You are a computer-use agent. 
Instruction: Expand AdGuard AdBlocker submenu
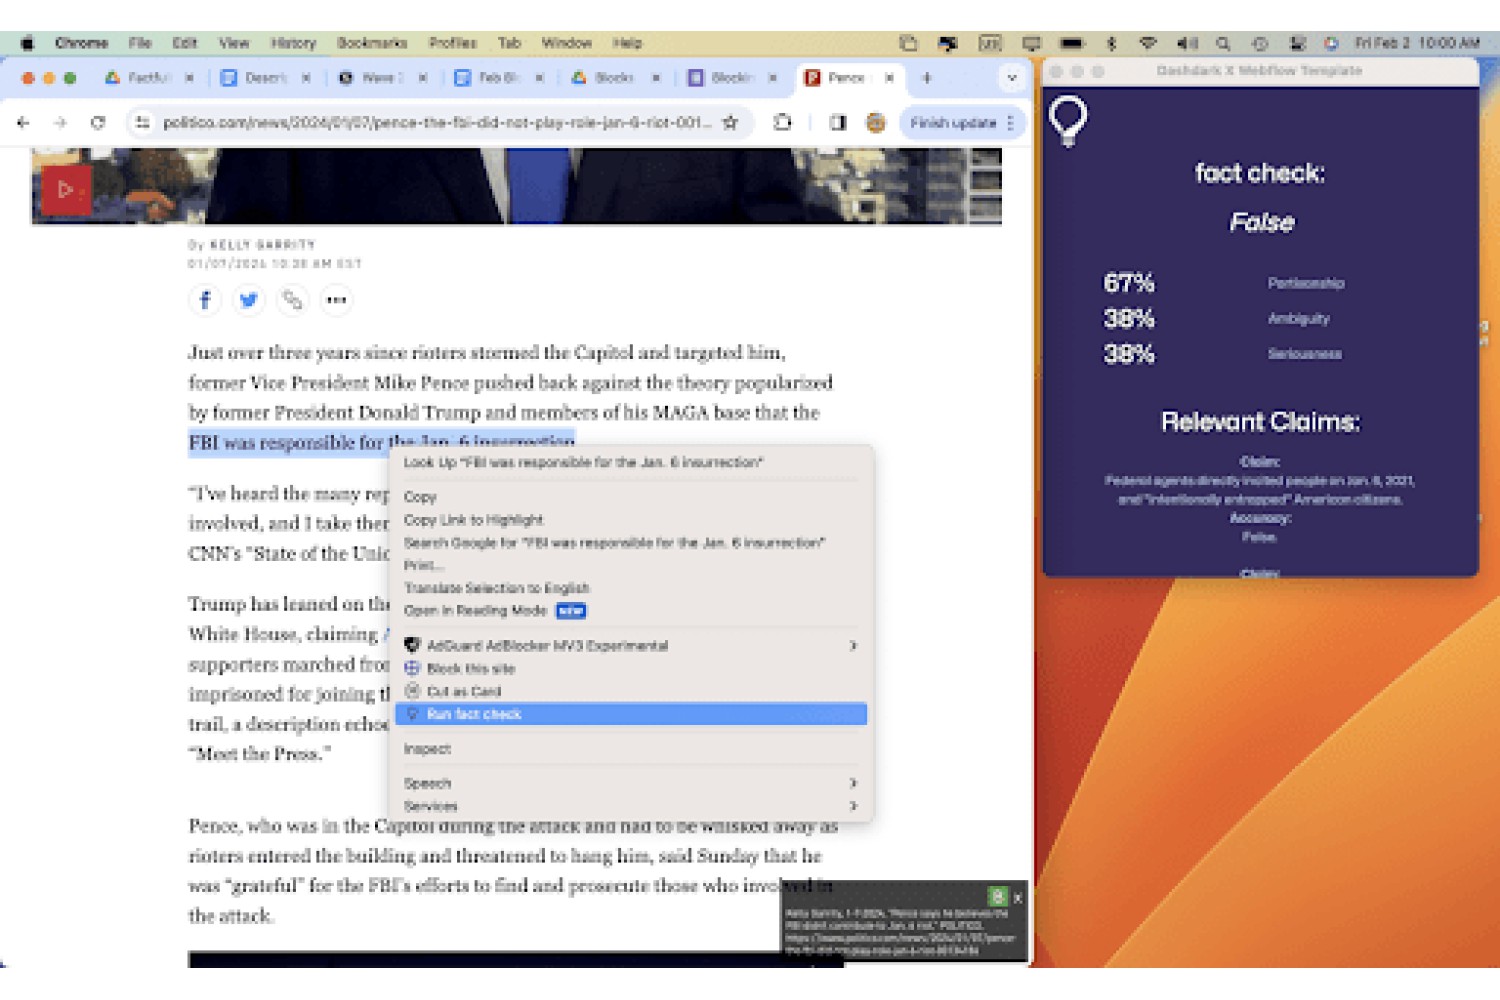click(x=630, y=645)
